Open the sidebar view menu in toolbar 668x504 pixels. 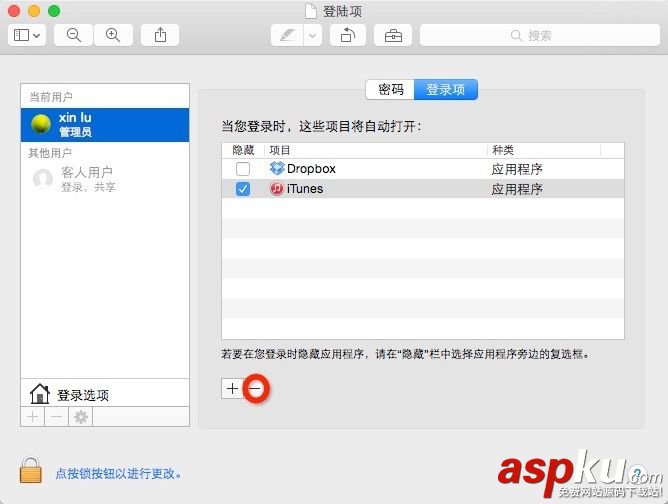(27, 35)
